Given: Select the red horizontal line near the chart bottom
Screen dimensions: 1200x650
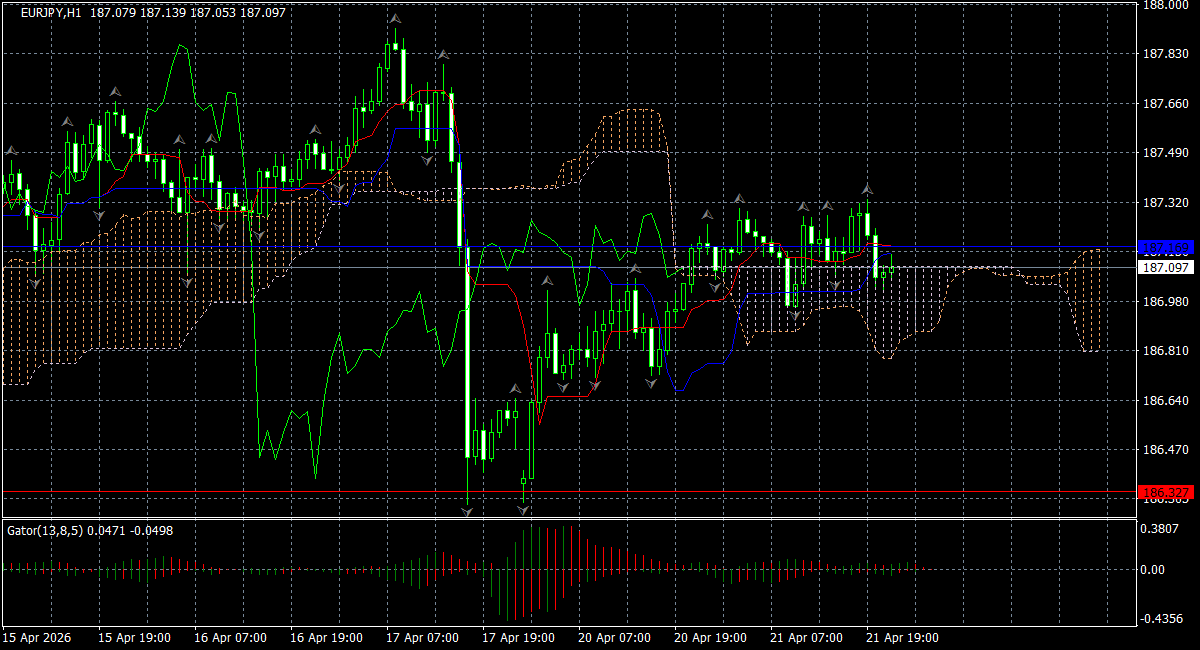Looking at the screenshot, I should 568,493.
